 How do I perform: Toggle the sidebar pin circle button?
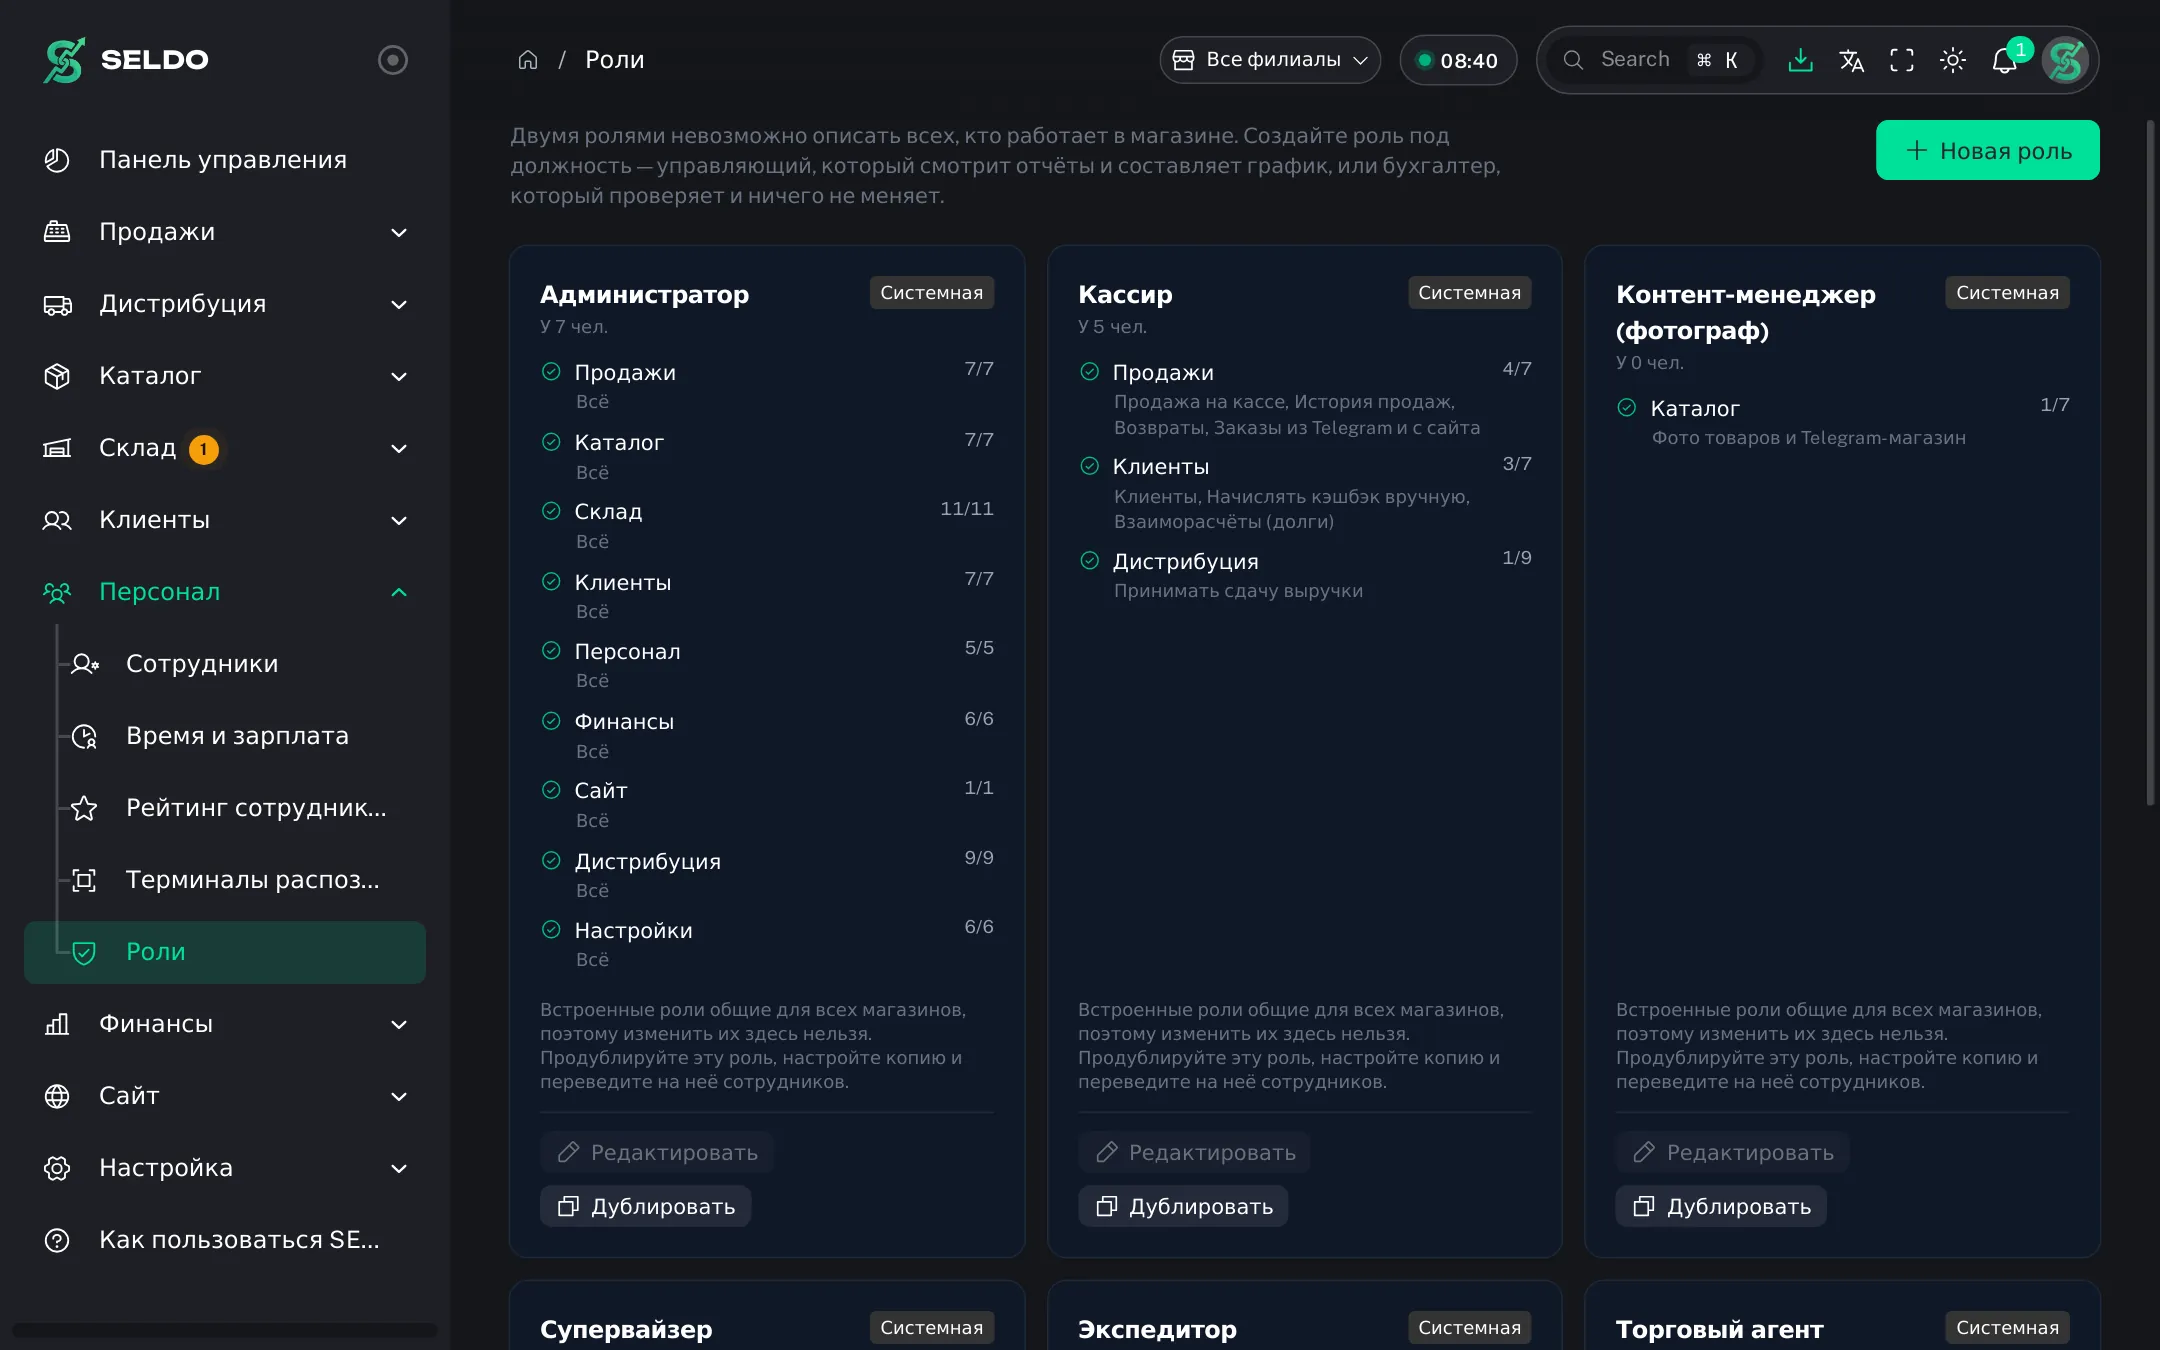[393, 60]
